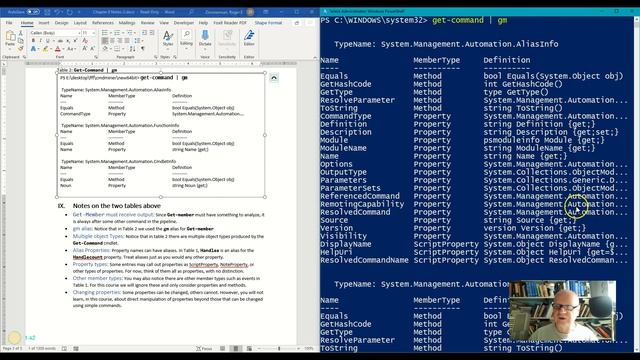Click the Clear All Formatting icon
Screen dimensions: 640x360
[85, 41]
